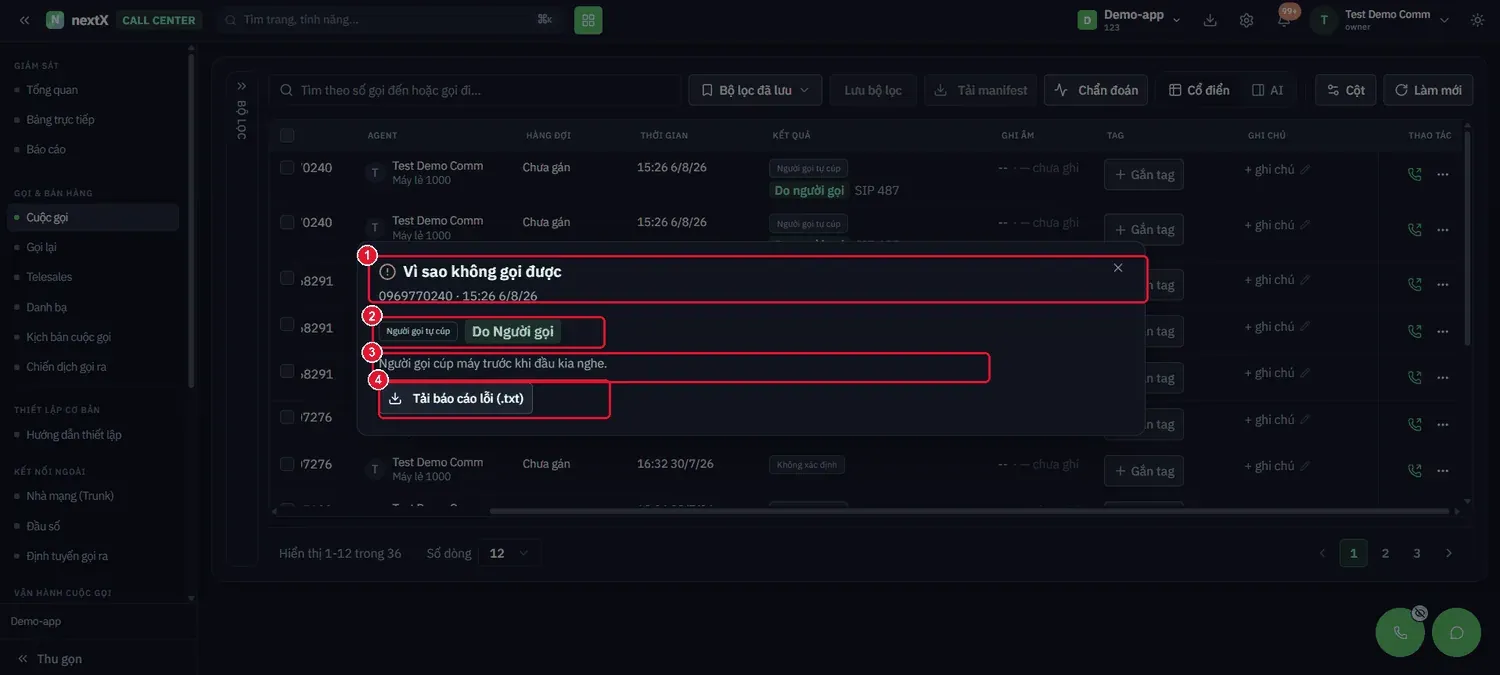
Task: Focus the global 'Tìm trang, tính năng' search box
Action: pos(390,20)
